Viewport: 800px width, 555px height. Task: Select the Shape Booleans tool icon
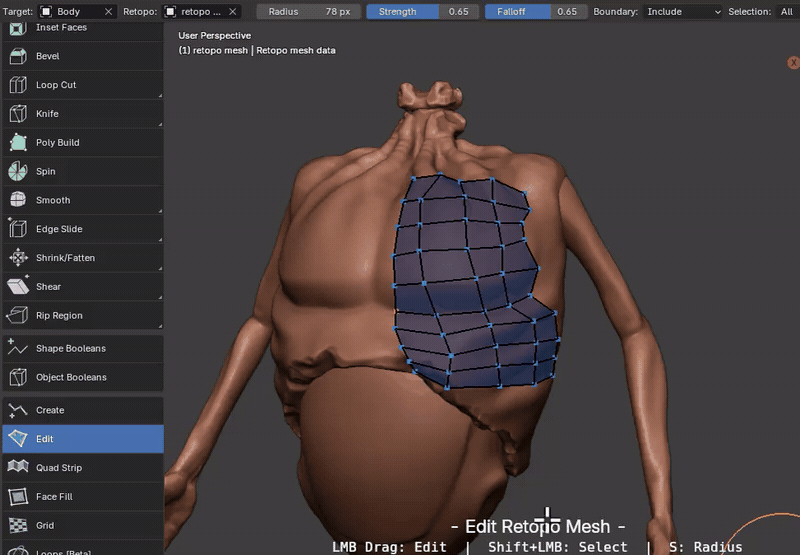[x=18, y=348]
